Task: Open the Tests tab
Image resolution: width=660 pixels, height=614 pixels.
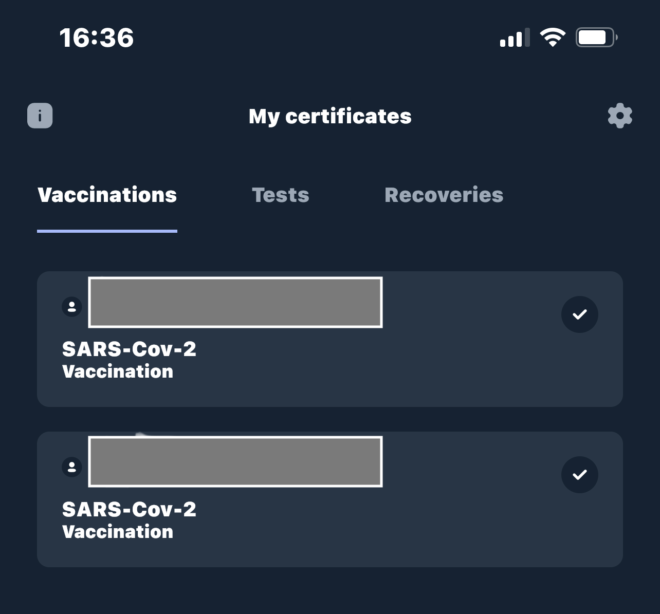Action: (x=280, y=195)
